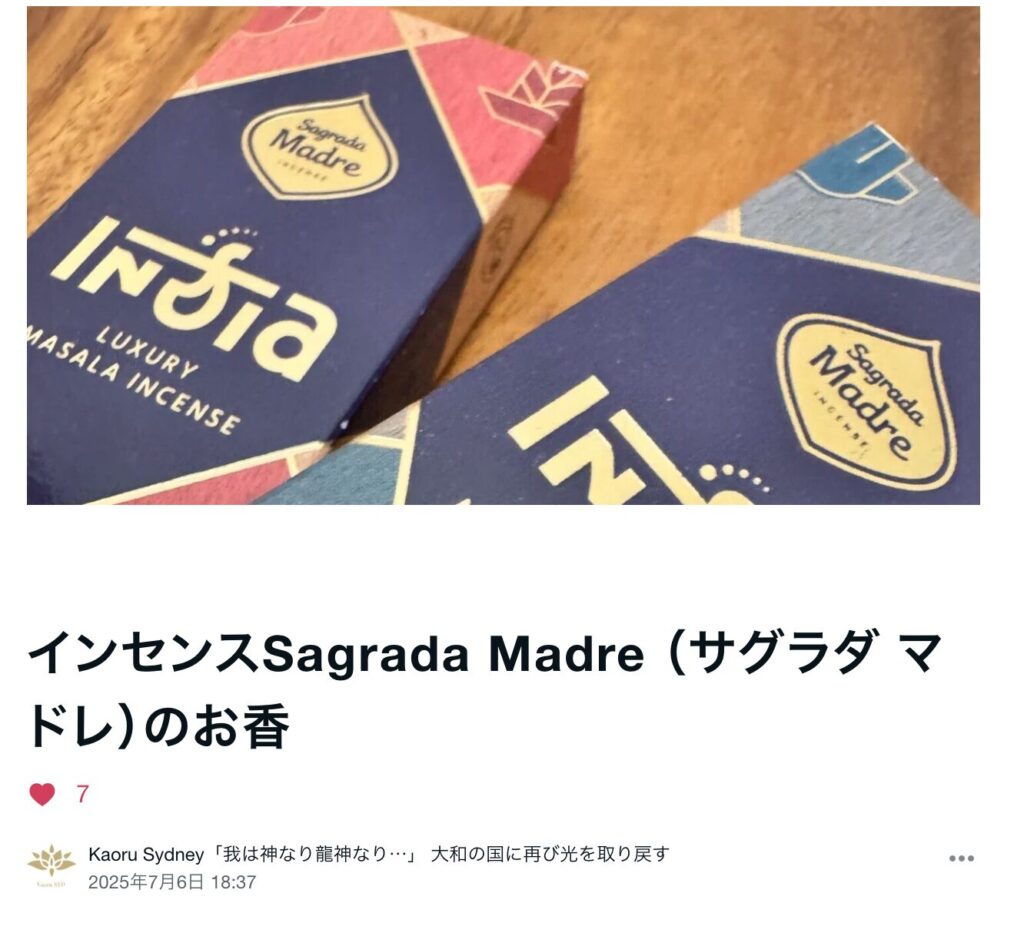This screenshot has width=1024, height=933.
Task: Click the title's second line ドレ)のお香
Action: pos(158,726)
